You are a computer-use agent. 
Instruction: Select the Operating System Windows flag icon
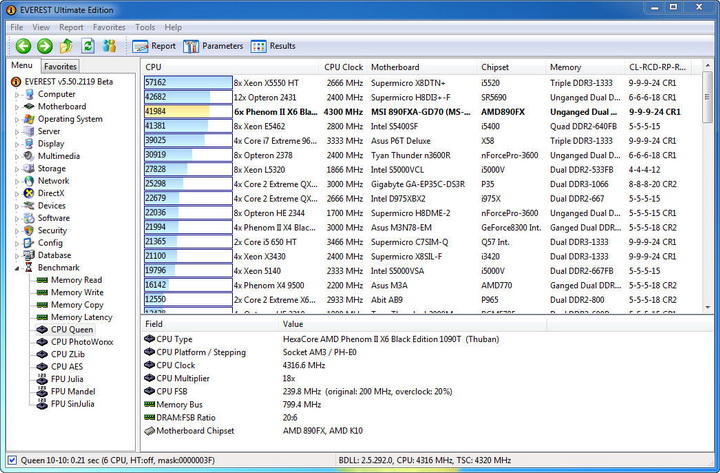click(29, 118)
